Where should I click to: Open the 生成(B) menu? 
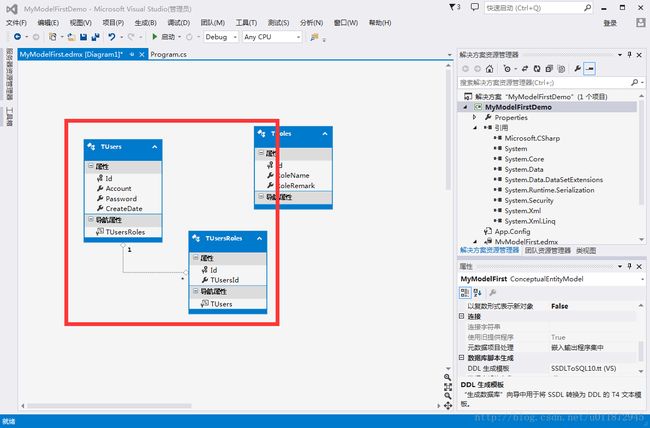point(146,23)
